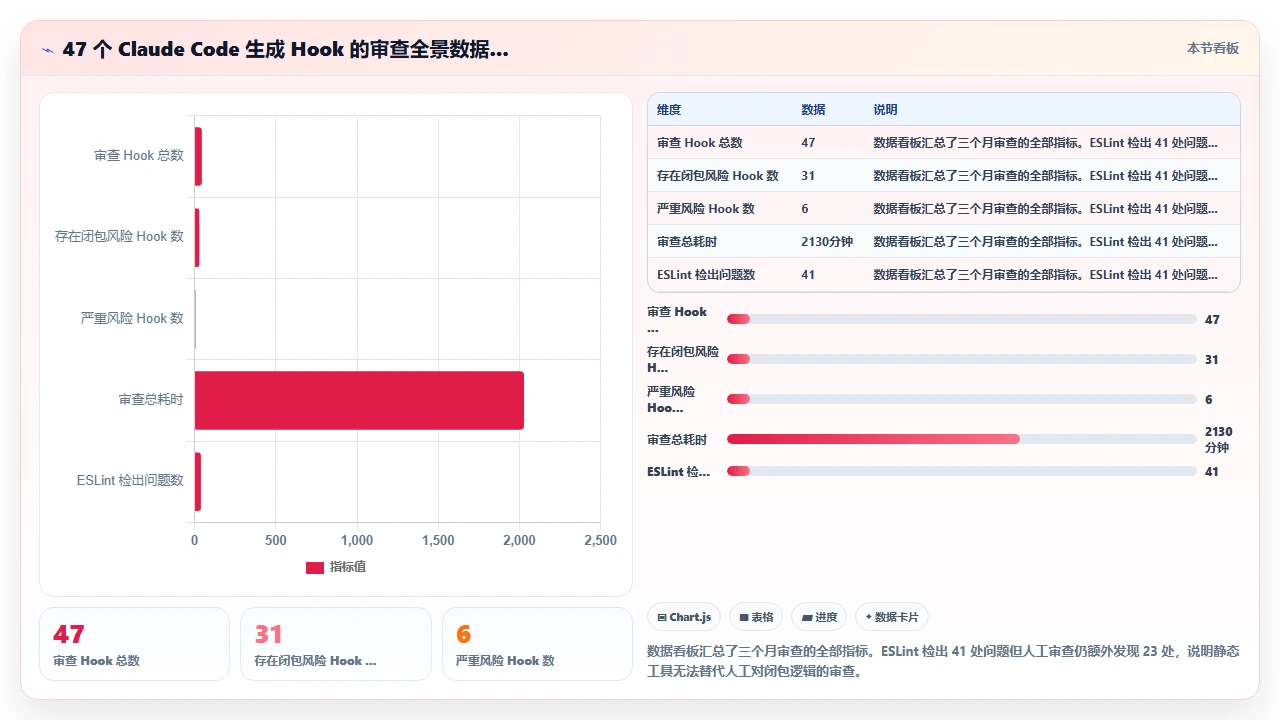Click the progress bar valued 31
Image resolution: width=1280 pixels, height=720 pixels.
(x=962, y=359)
